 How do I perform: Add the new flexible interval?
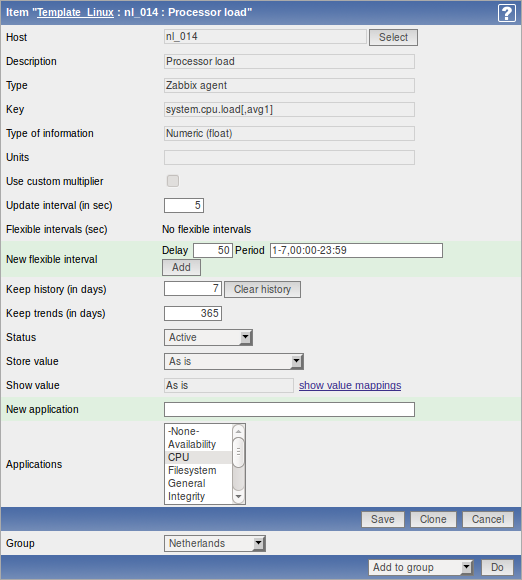coord(181,267)
